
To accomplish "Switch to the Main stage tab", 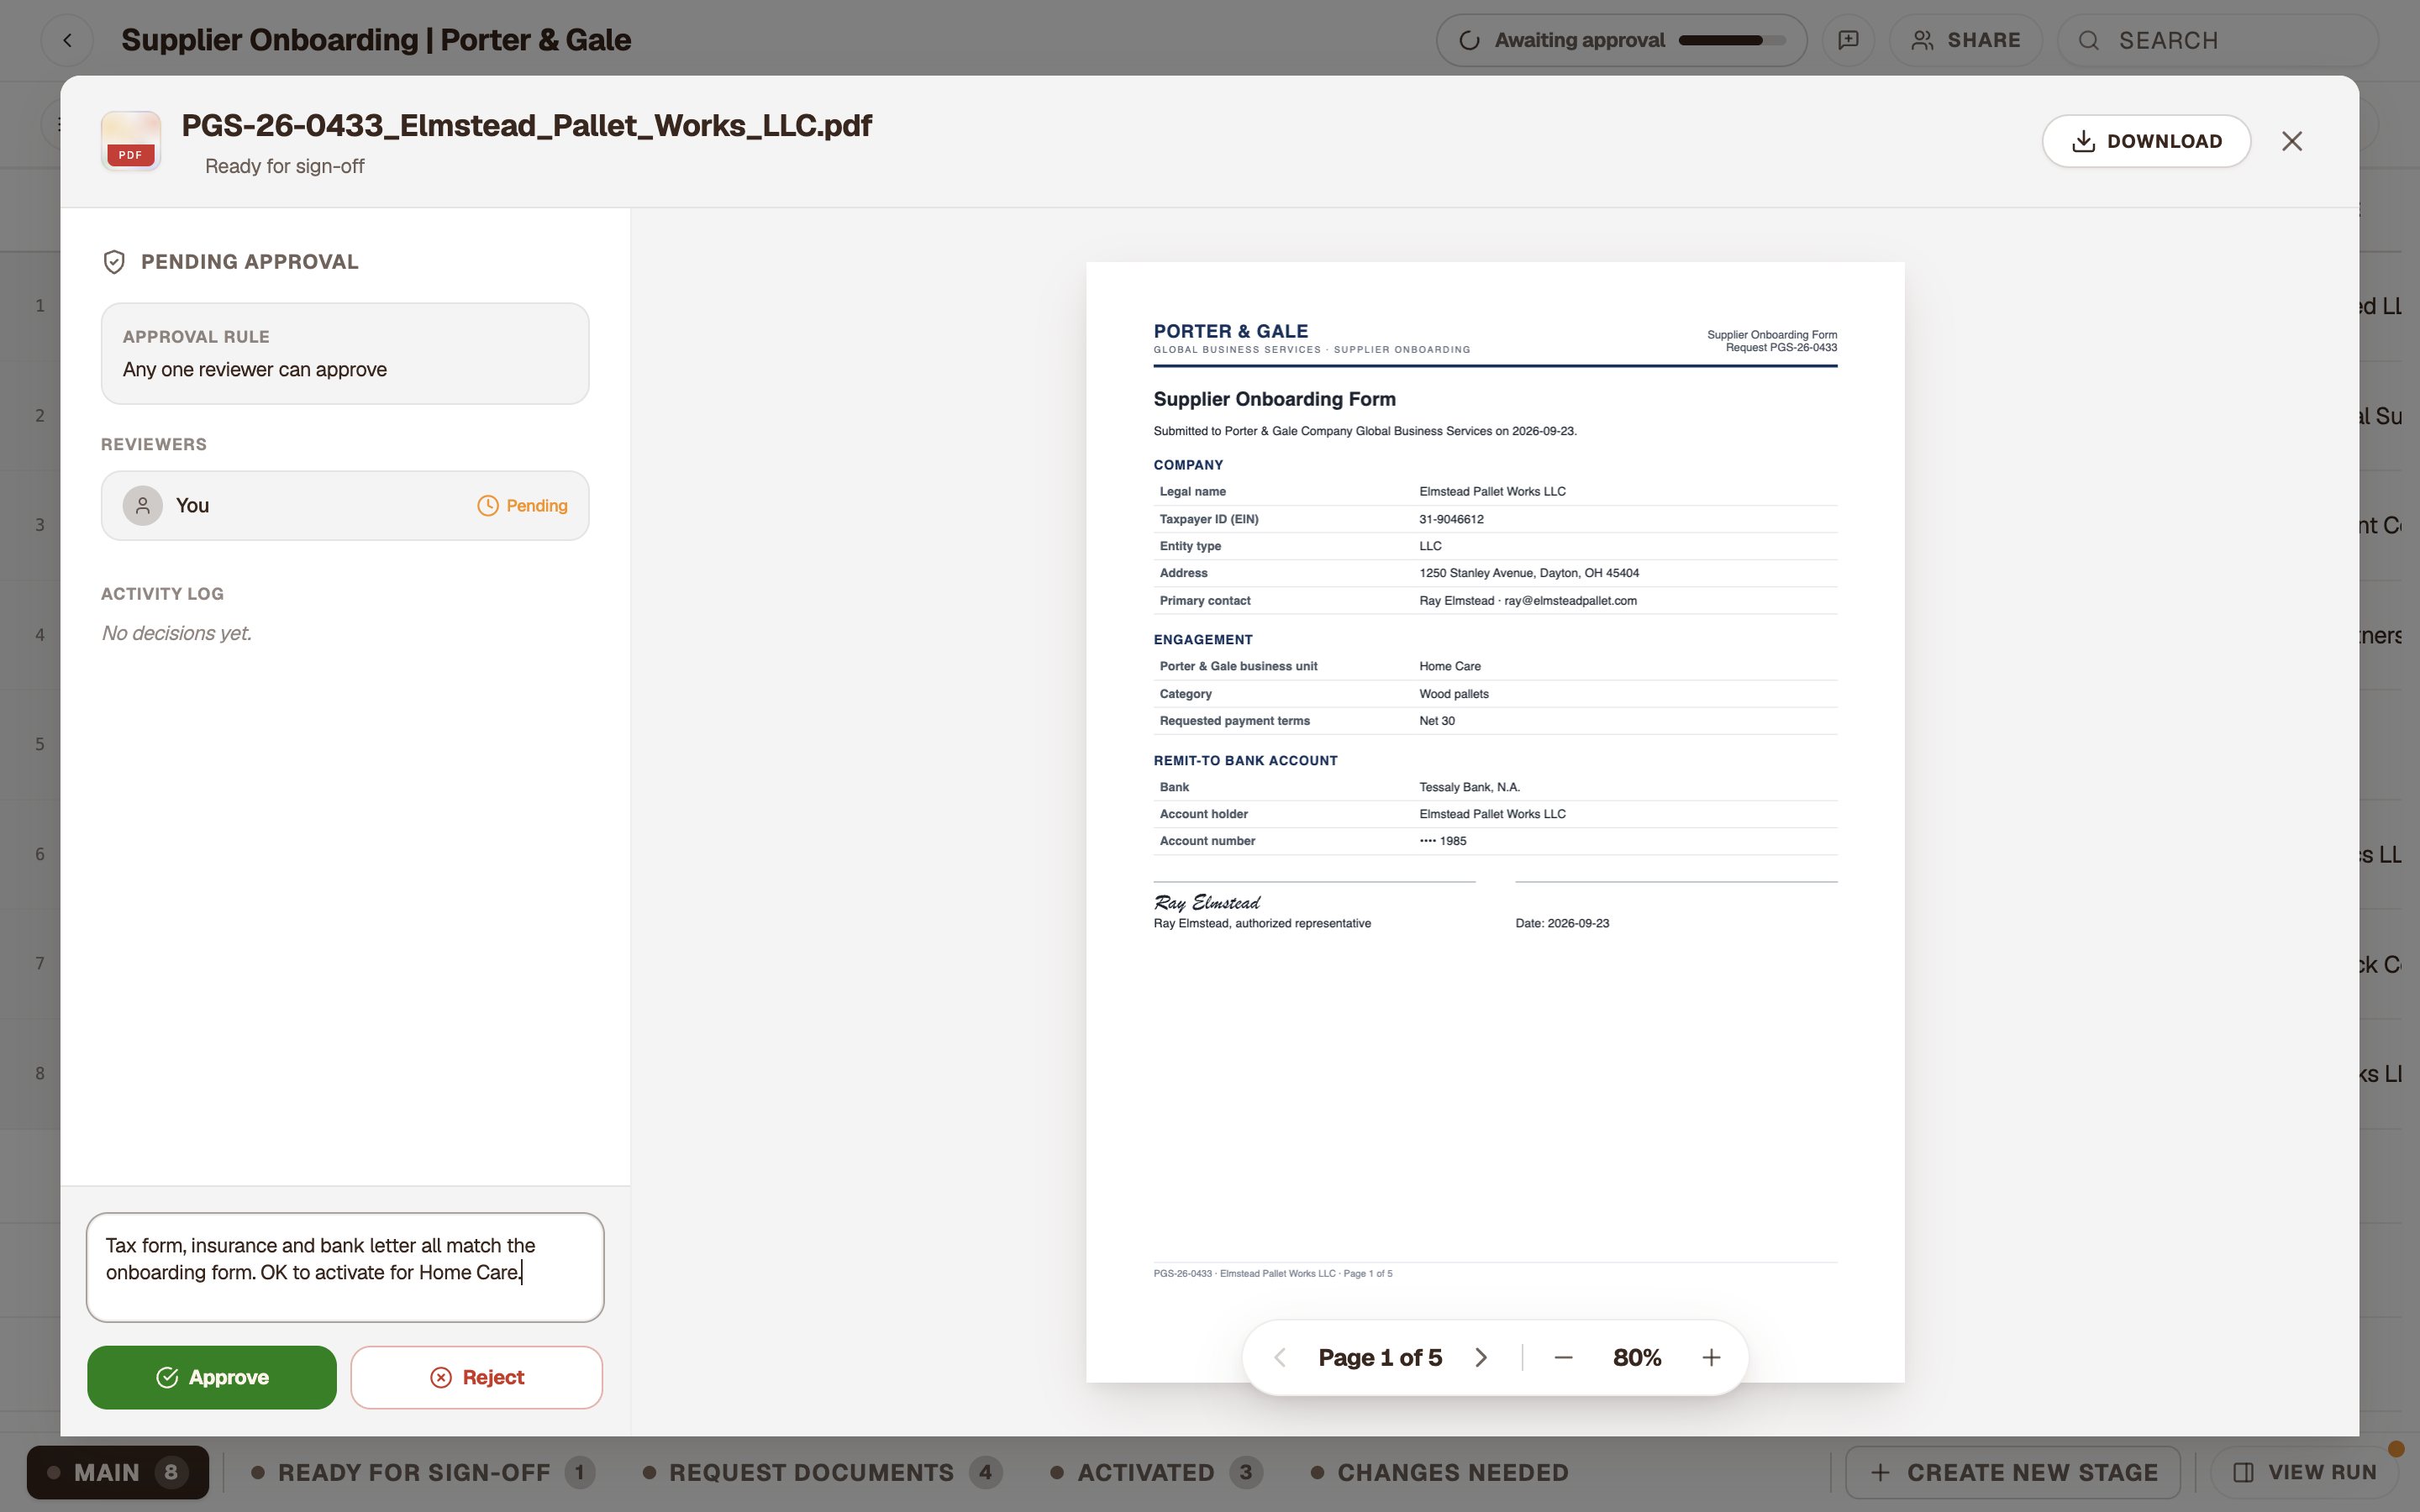I will coord(118,1472).
